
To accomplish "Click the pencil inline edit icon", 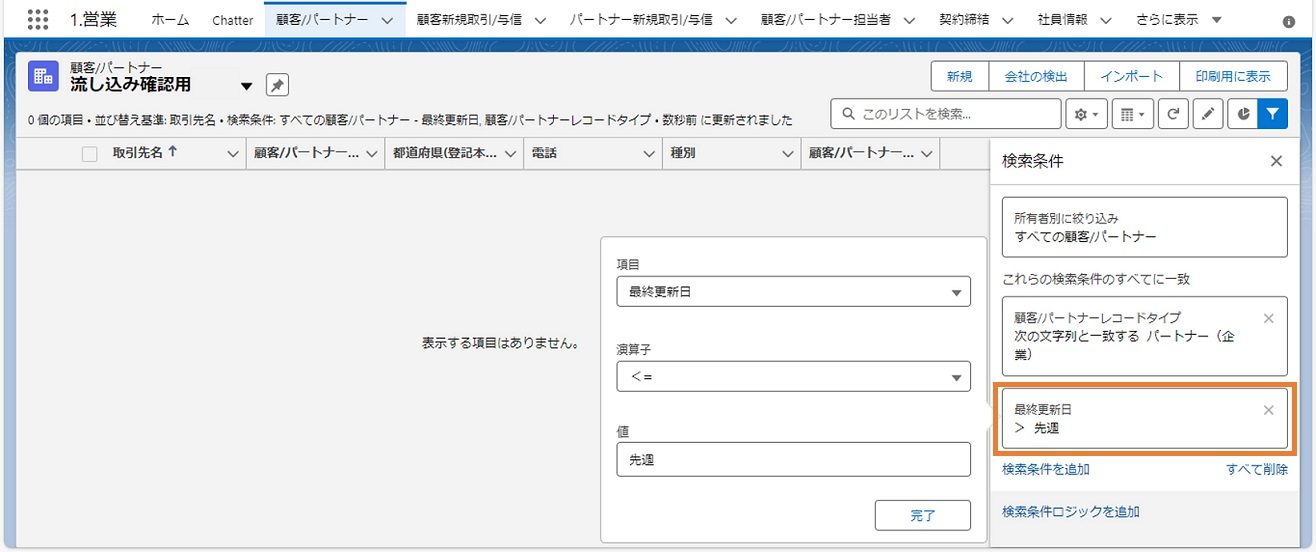I will (1208, 114).
